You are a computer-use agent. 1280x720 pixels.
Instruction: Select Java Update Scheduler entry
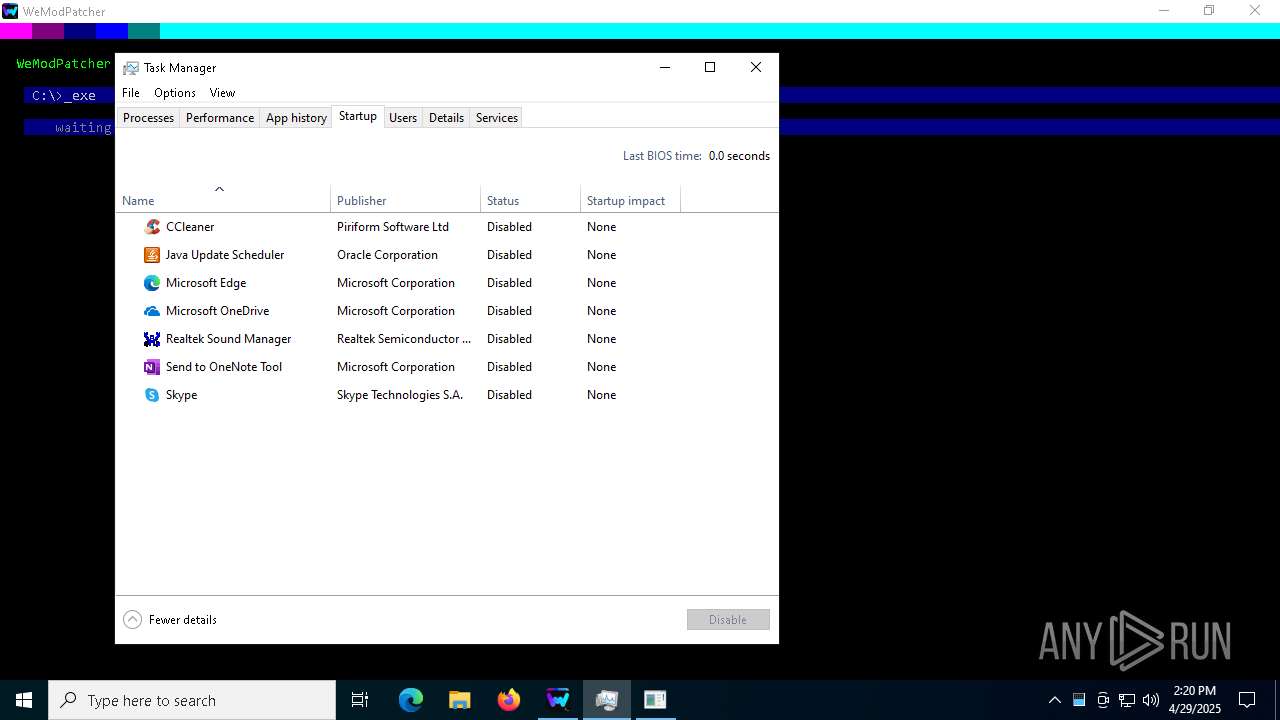[x=225, y=255]
